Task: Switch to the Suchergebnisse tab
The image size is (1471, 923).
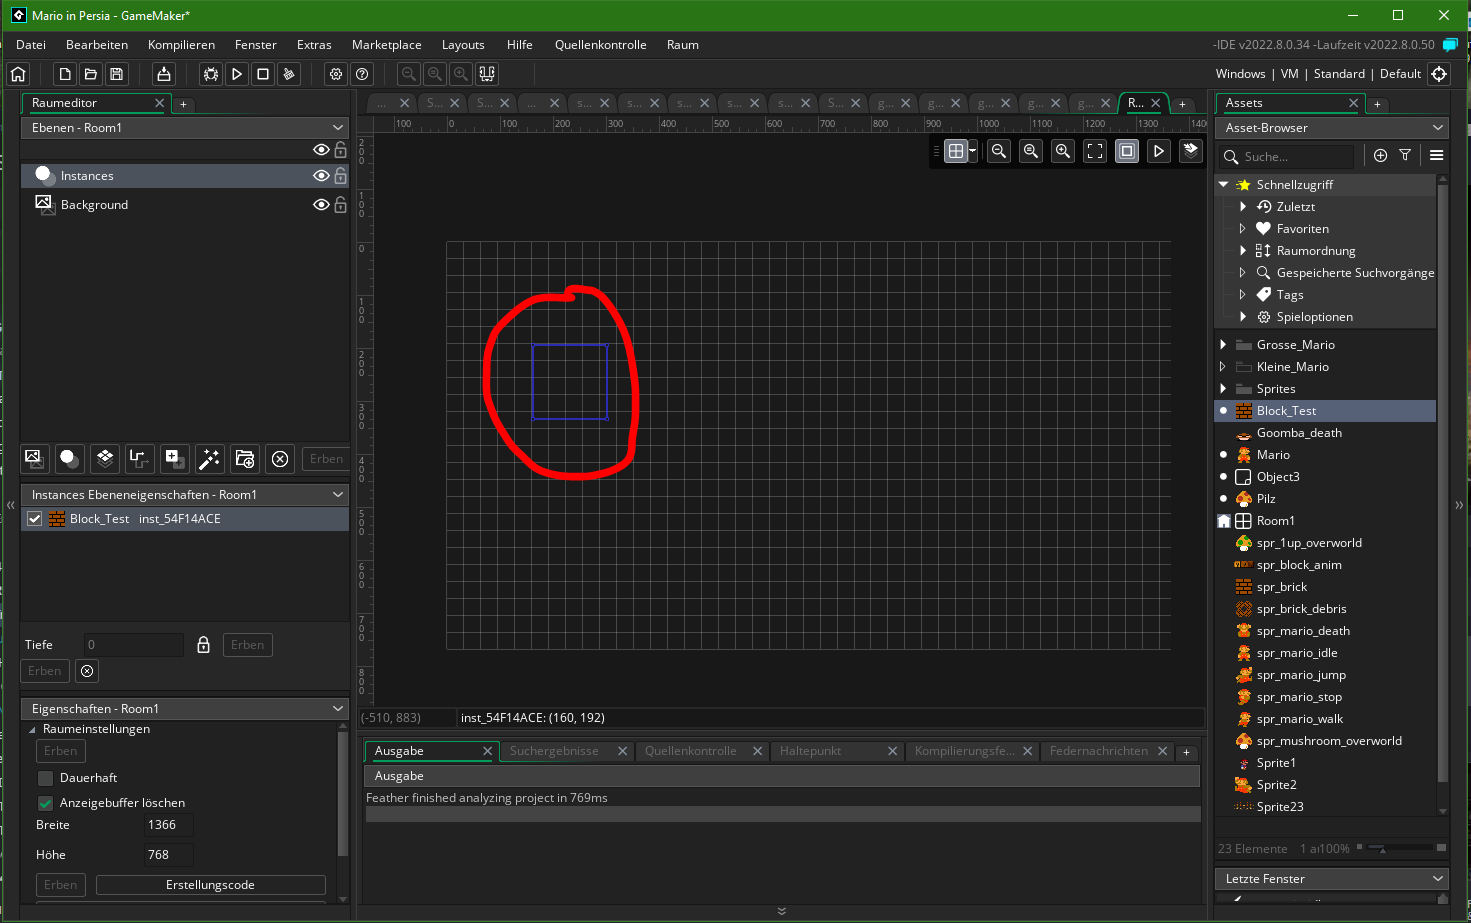Action: tap(554, 751)
